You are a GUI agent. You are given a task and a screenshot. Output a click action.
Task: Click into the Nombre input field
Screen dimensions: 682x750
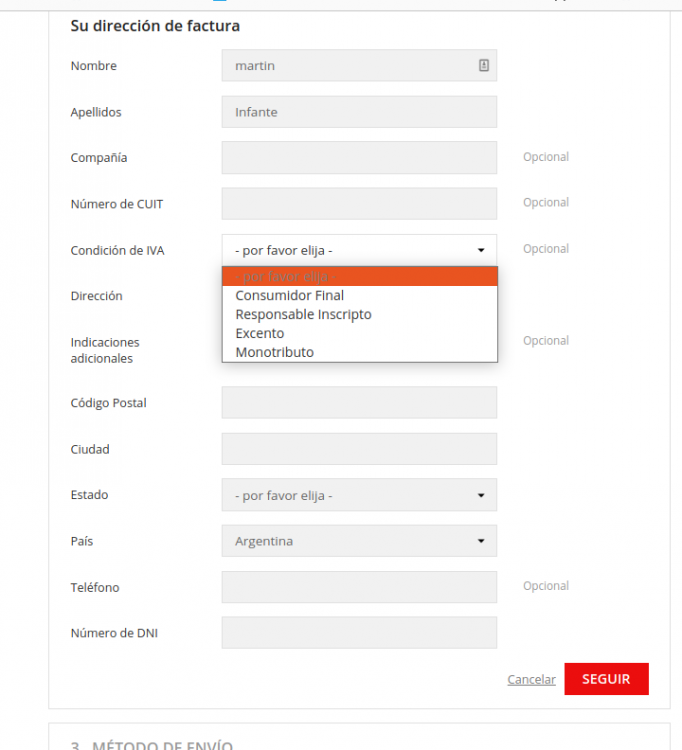(359, 66)
